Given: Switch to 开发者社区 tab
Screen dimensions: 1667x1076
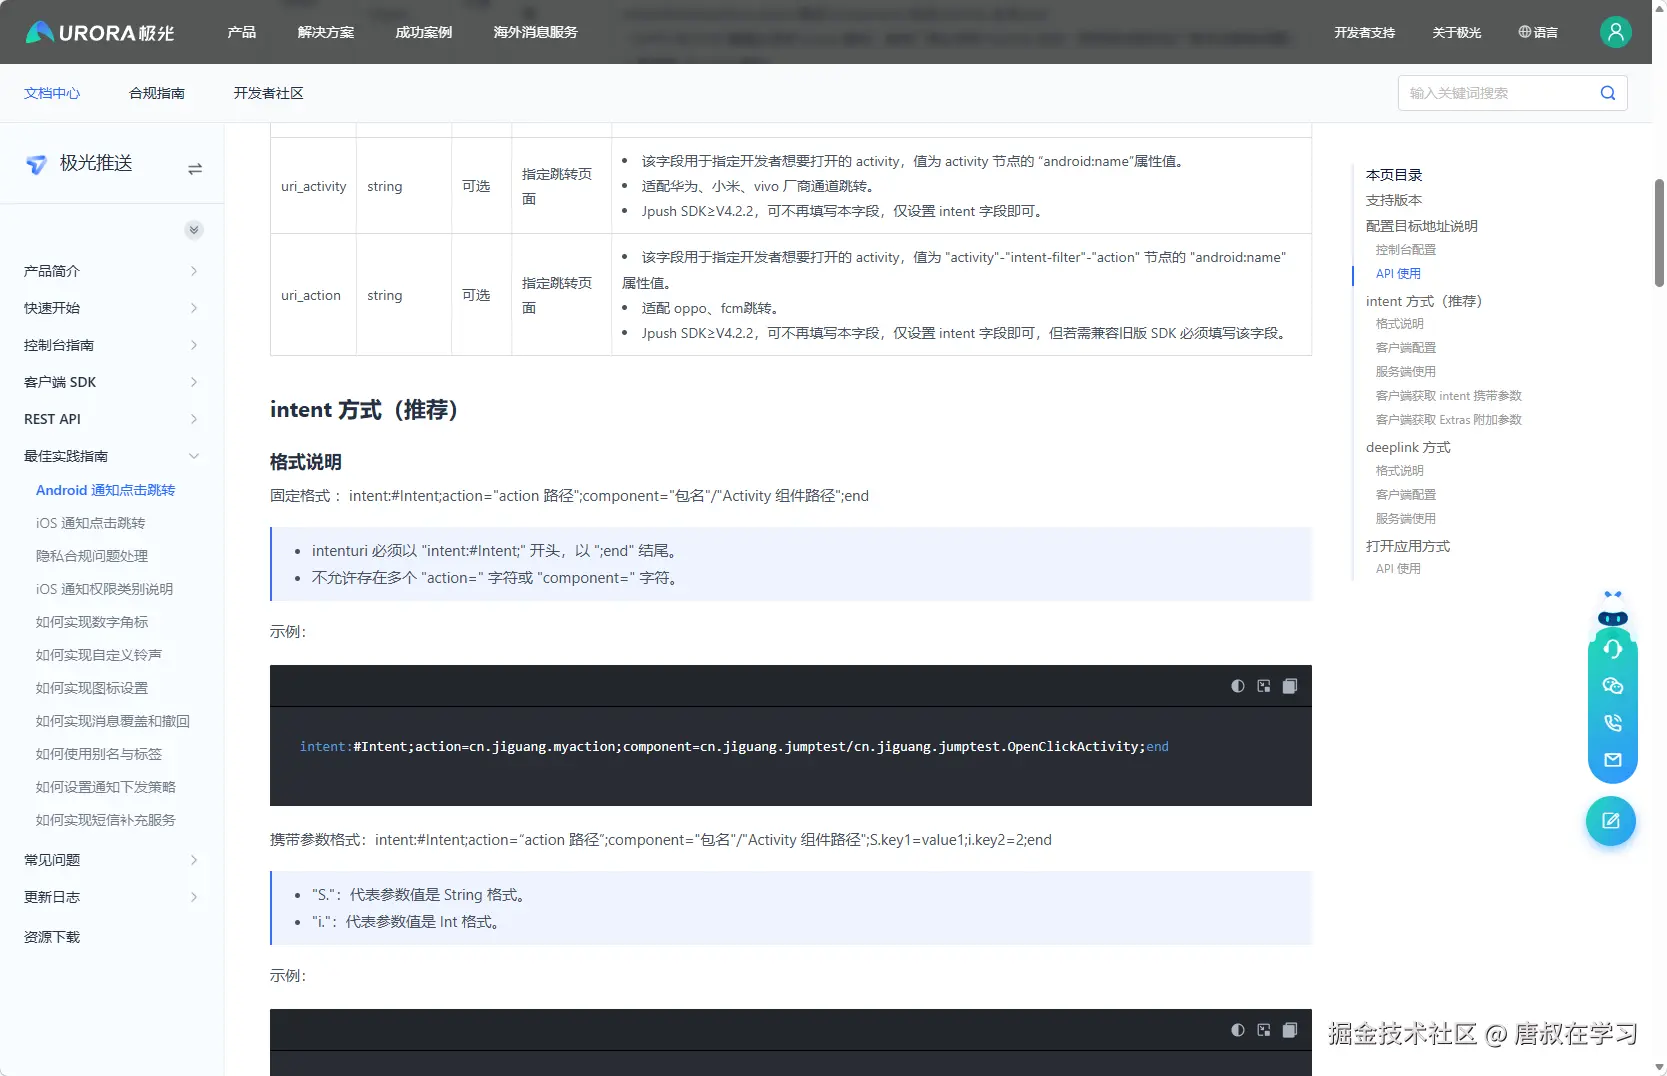Looking at the screenshot, I should 268,93.
